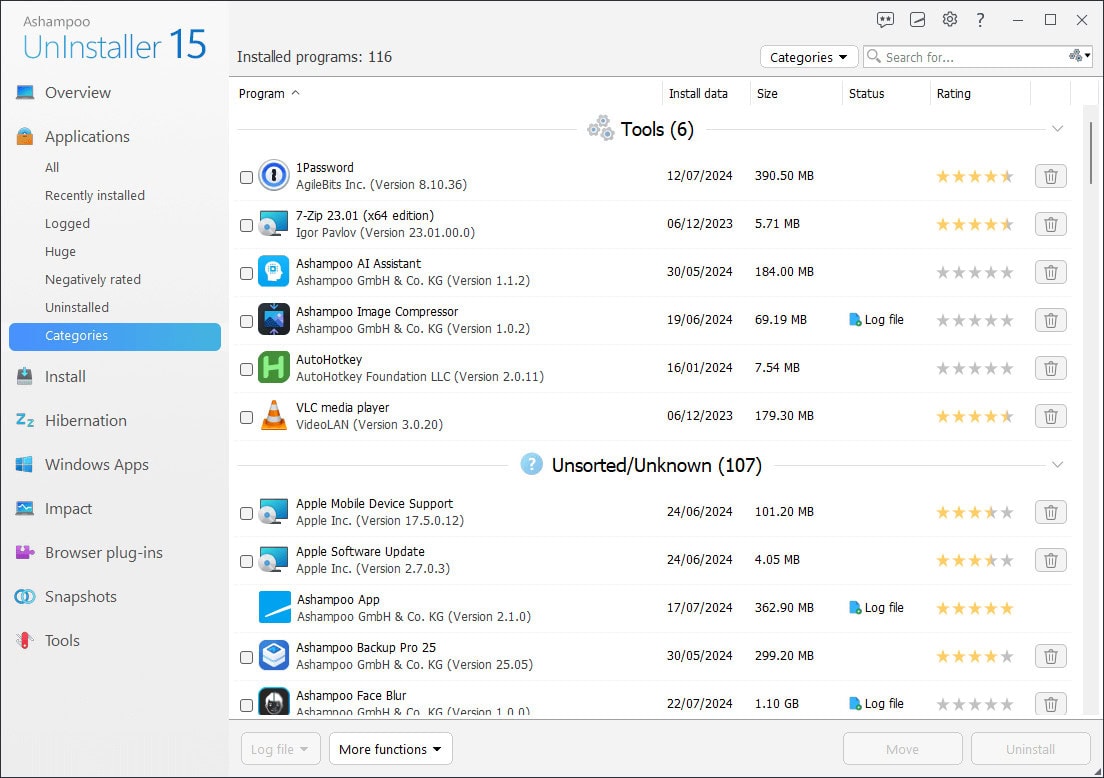Viewport: 1104px width, 778px height.
Task: Sort by Size column header
Action: [767, 94]
